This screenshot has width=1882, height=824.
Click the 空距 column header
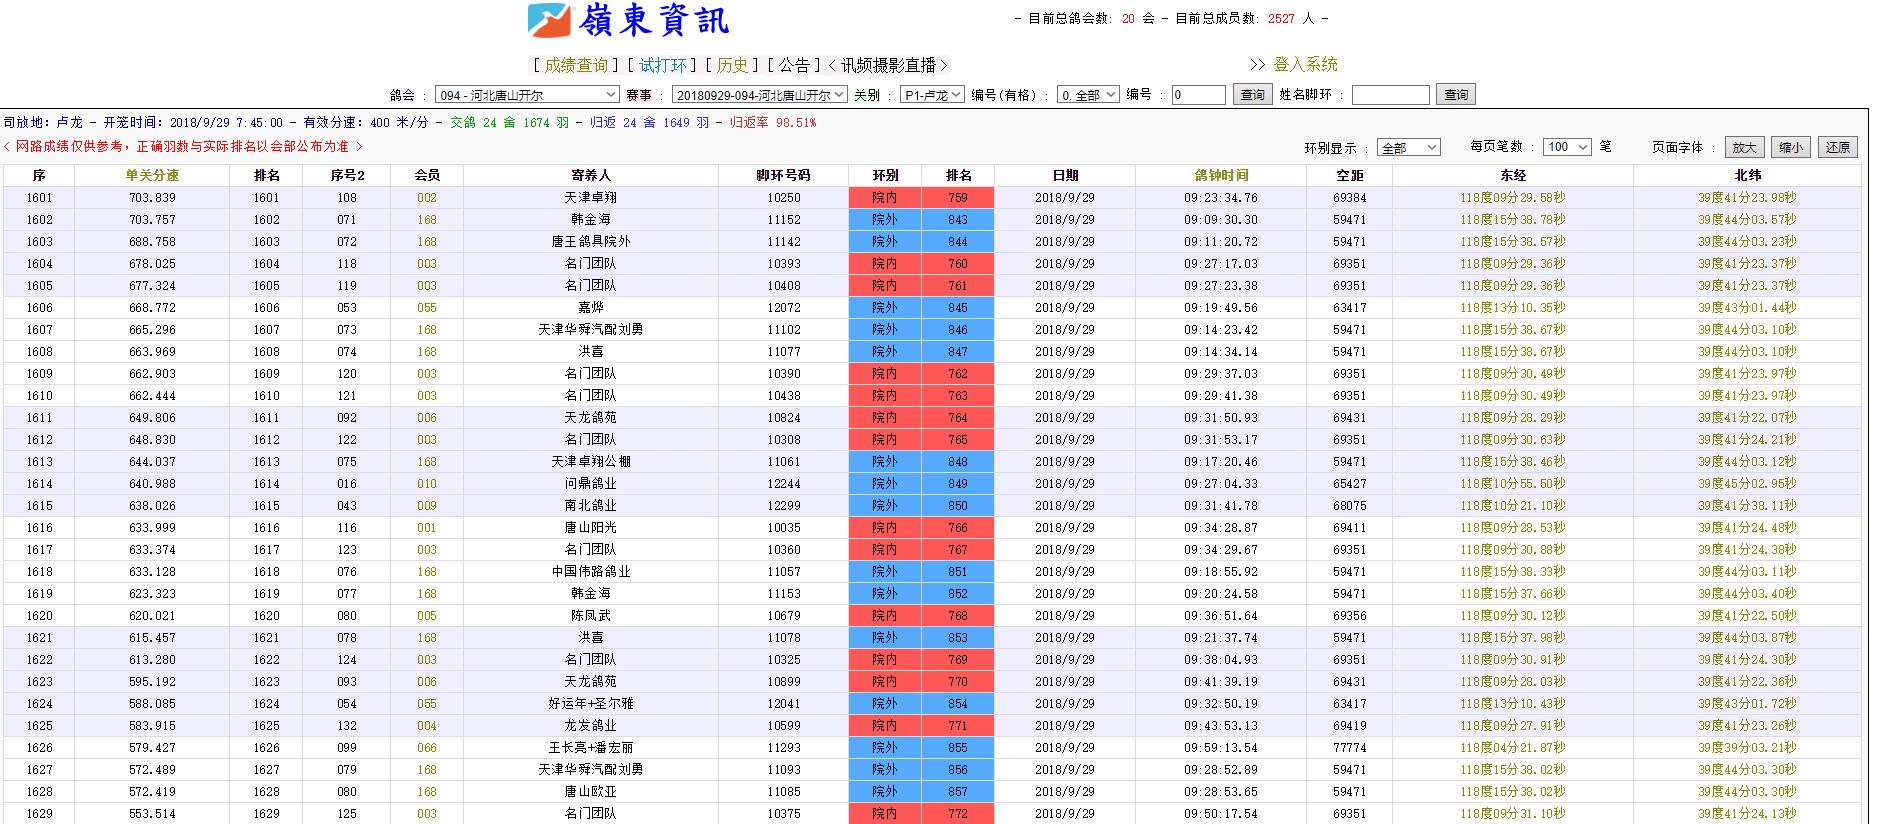(1349, 175)
